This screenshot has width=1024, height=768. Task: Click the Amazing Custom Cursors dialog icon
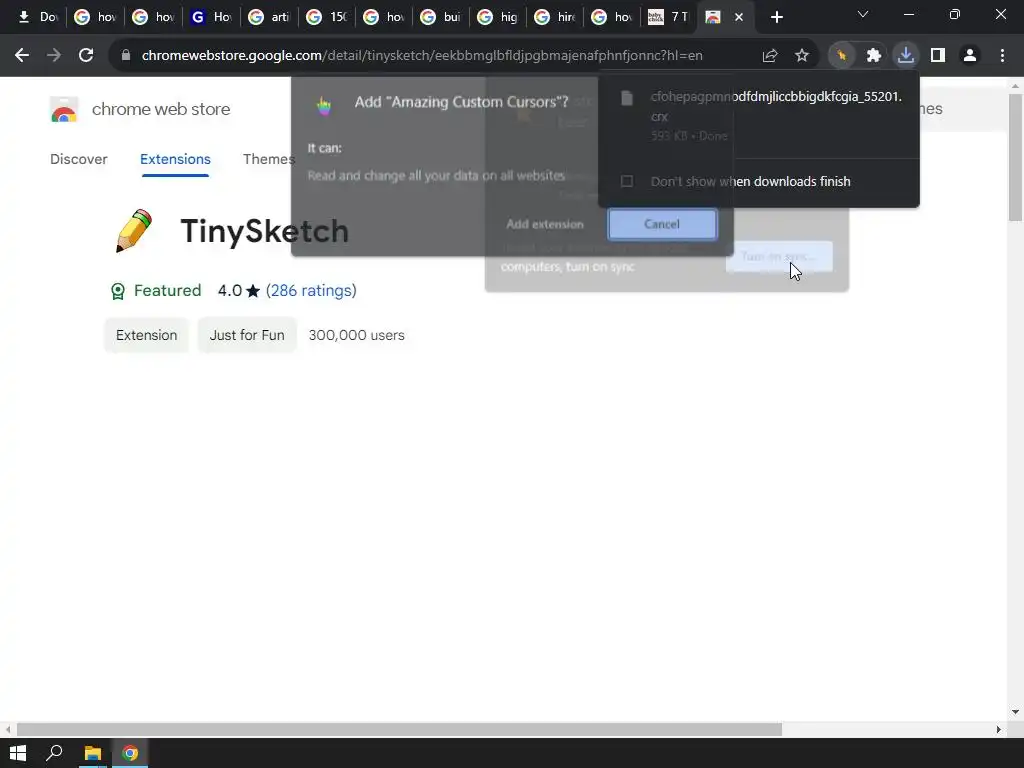(x=324, y=104)
